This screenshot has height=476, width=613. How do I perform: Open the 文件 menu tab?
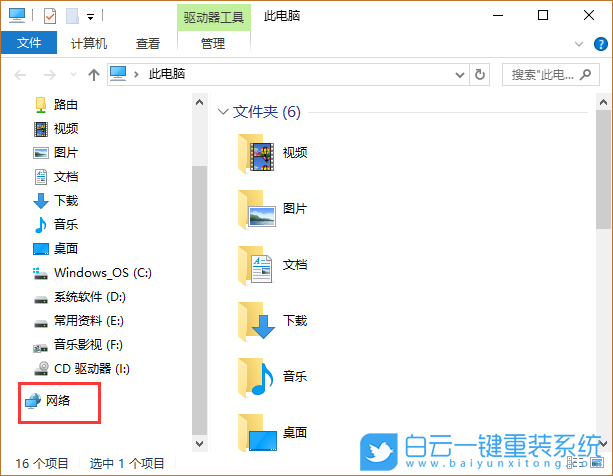pos(29,43)
